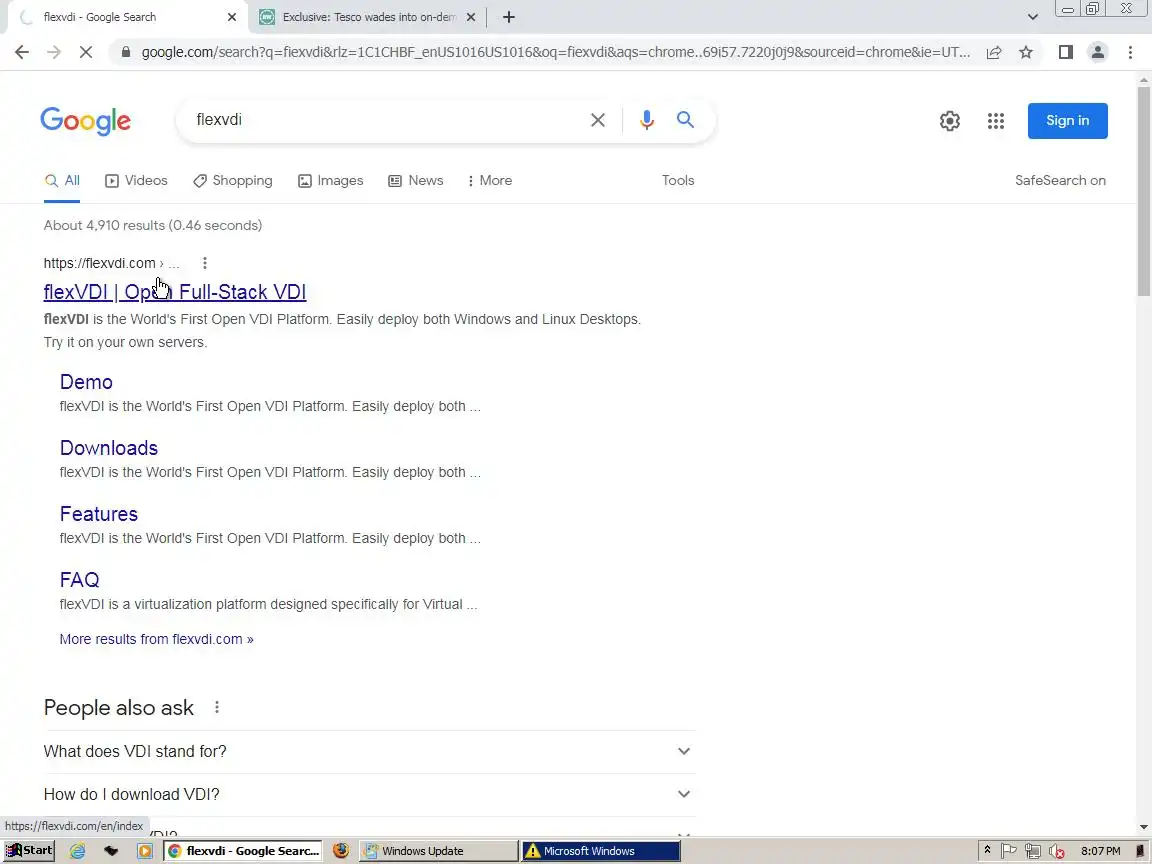Screen dimensions: 1152x864
Task: Go back using browser back arrow
Action: coord(22,52)
